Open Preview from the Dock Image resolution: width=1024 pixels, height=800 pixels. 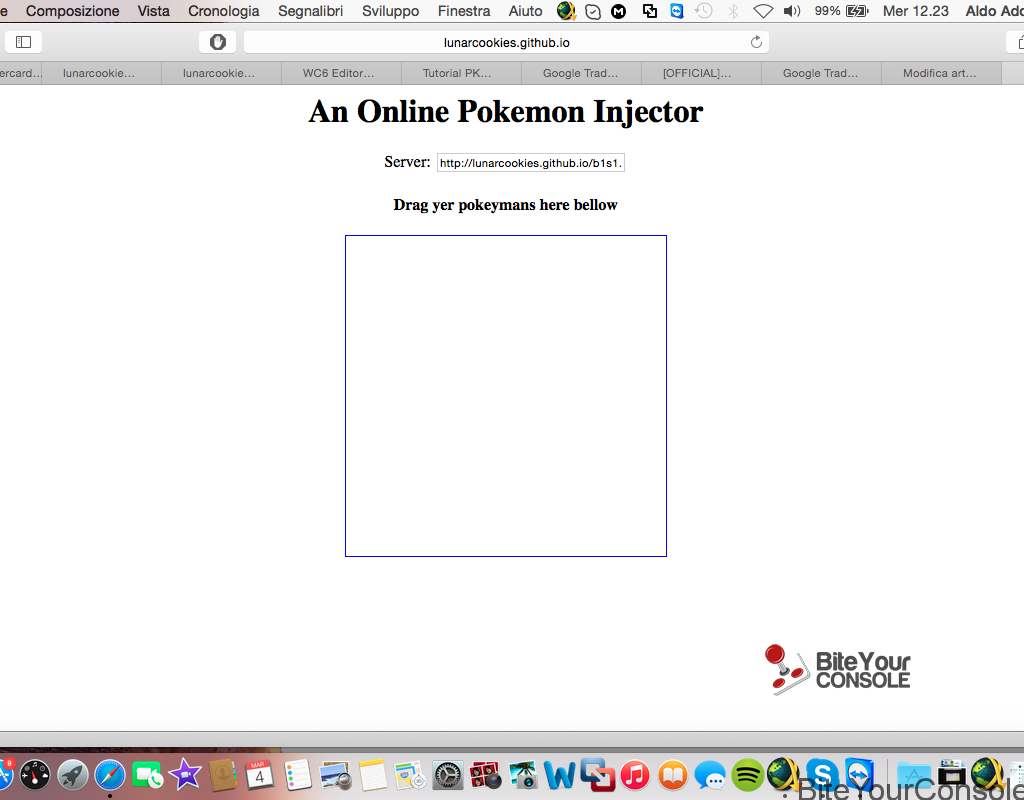point(336,776)
